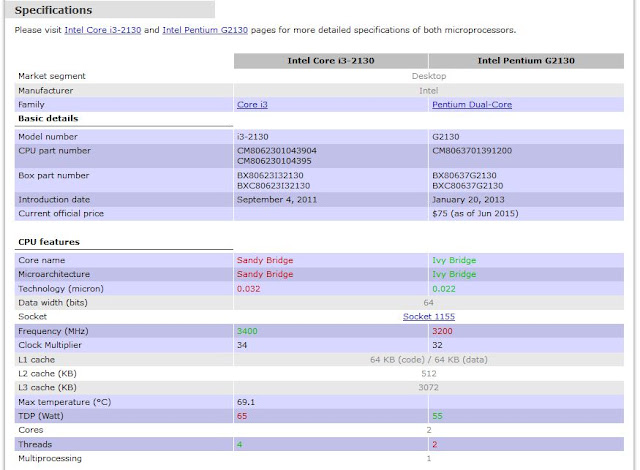Follow the Pentium Dual-Core family link
This screenshot has width=640, height=470.
click(472, 104)
